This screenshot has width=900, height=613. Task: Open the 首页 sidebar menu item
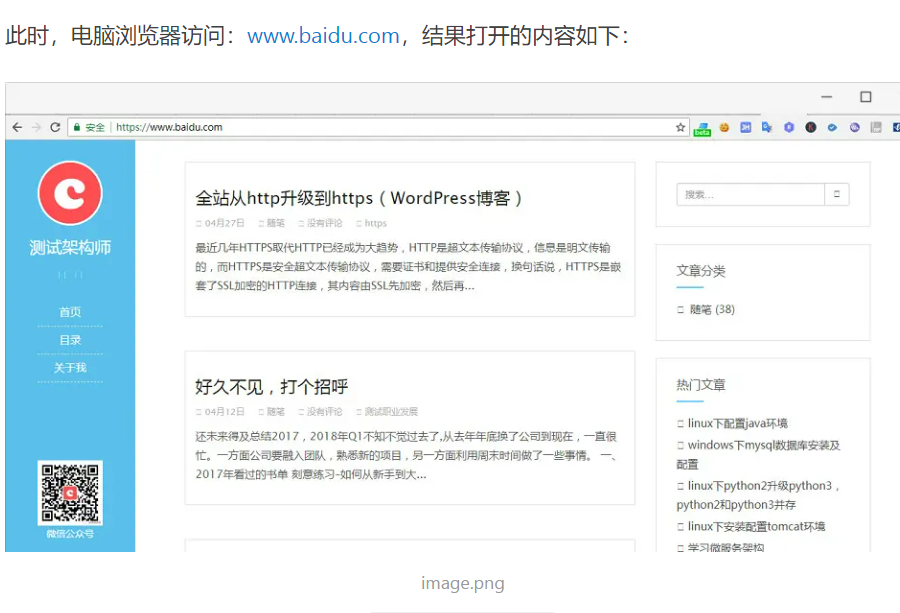point(70,312)
